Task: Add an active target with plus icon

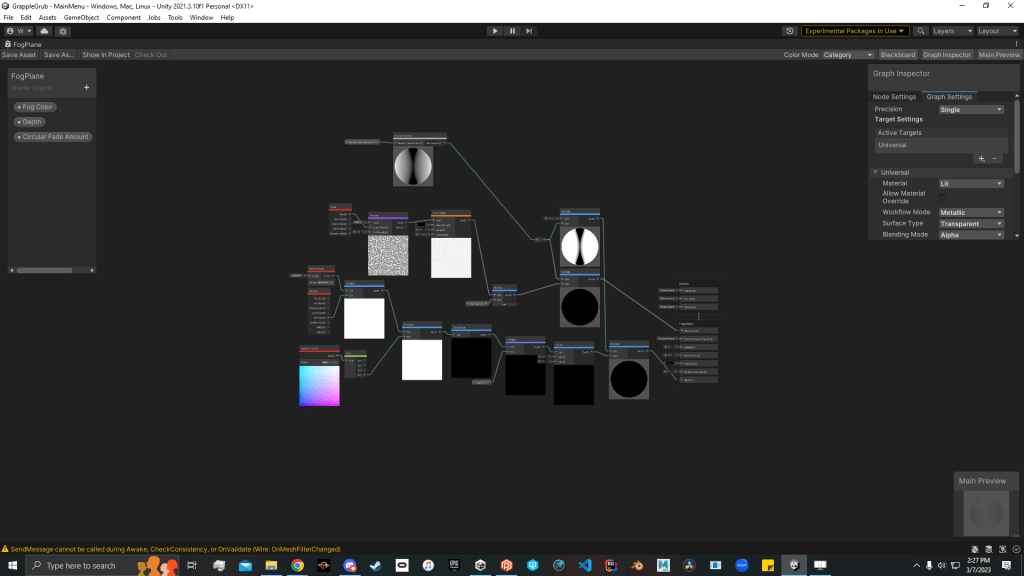Action: pyautogui.click(x=981, y=158)
